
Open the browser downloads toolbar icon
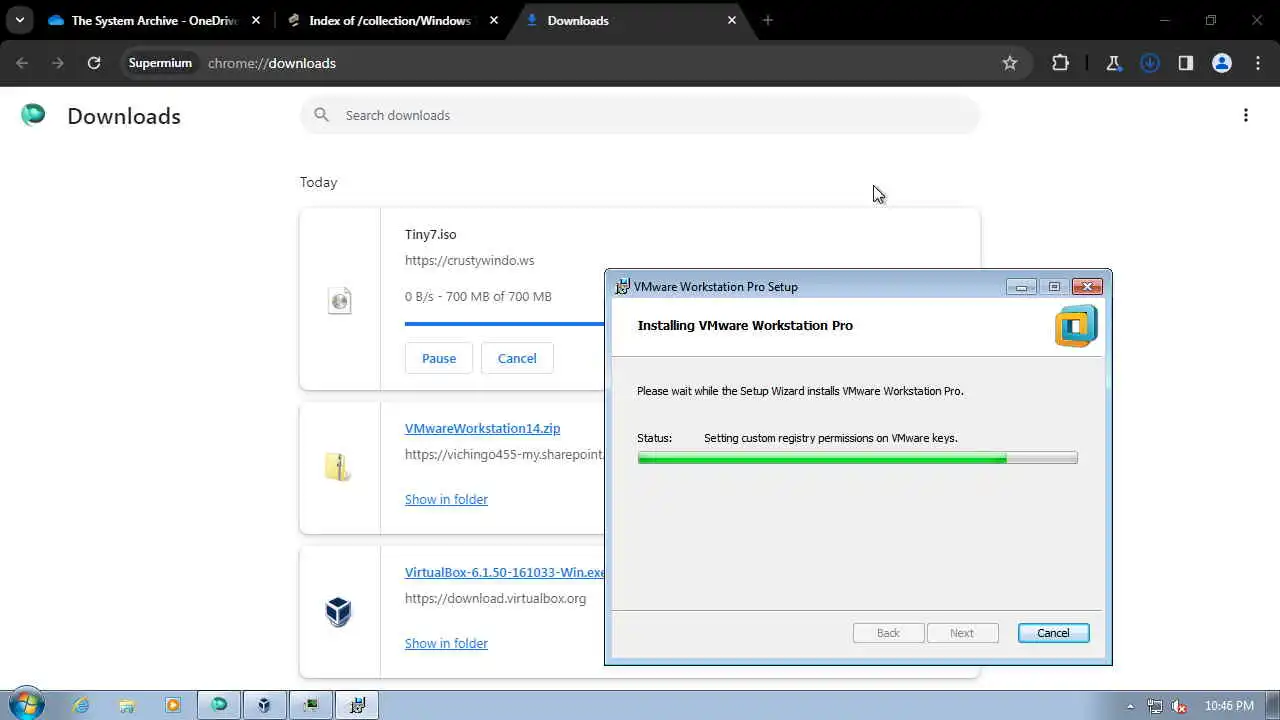click(1150, 63)
